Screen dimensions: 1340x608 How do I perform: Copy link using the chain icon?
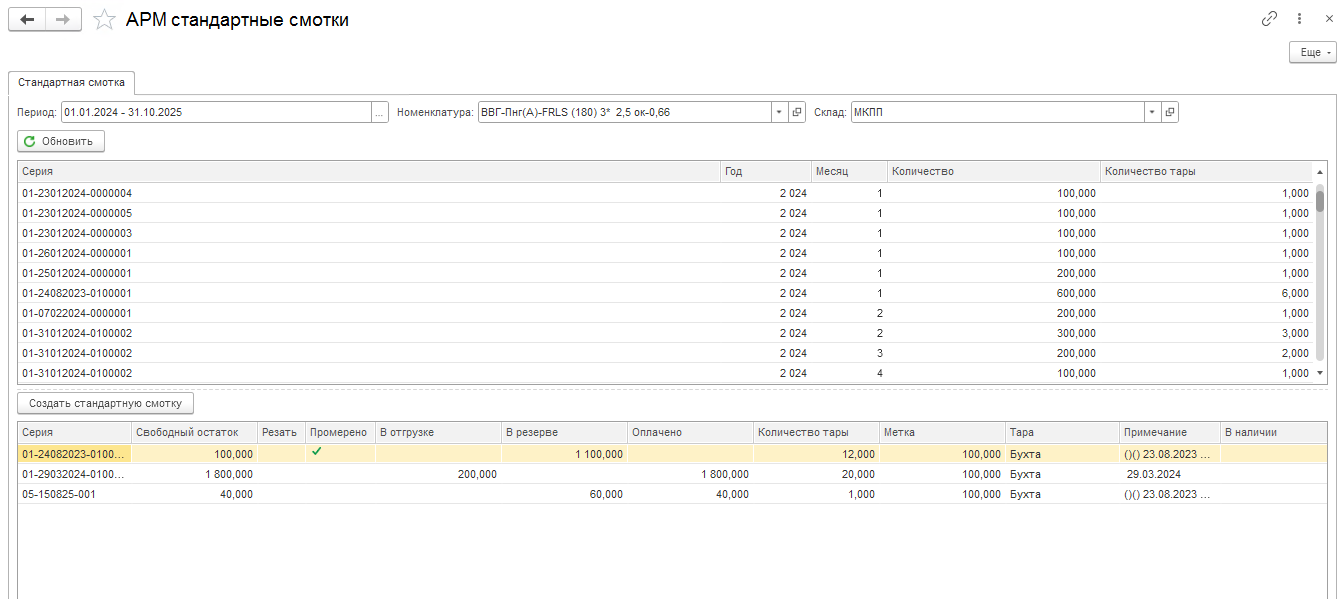tap(1269, 19)
